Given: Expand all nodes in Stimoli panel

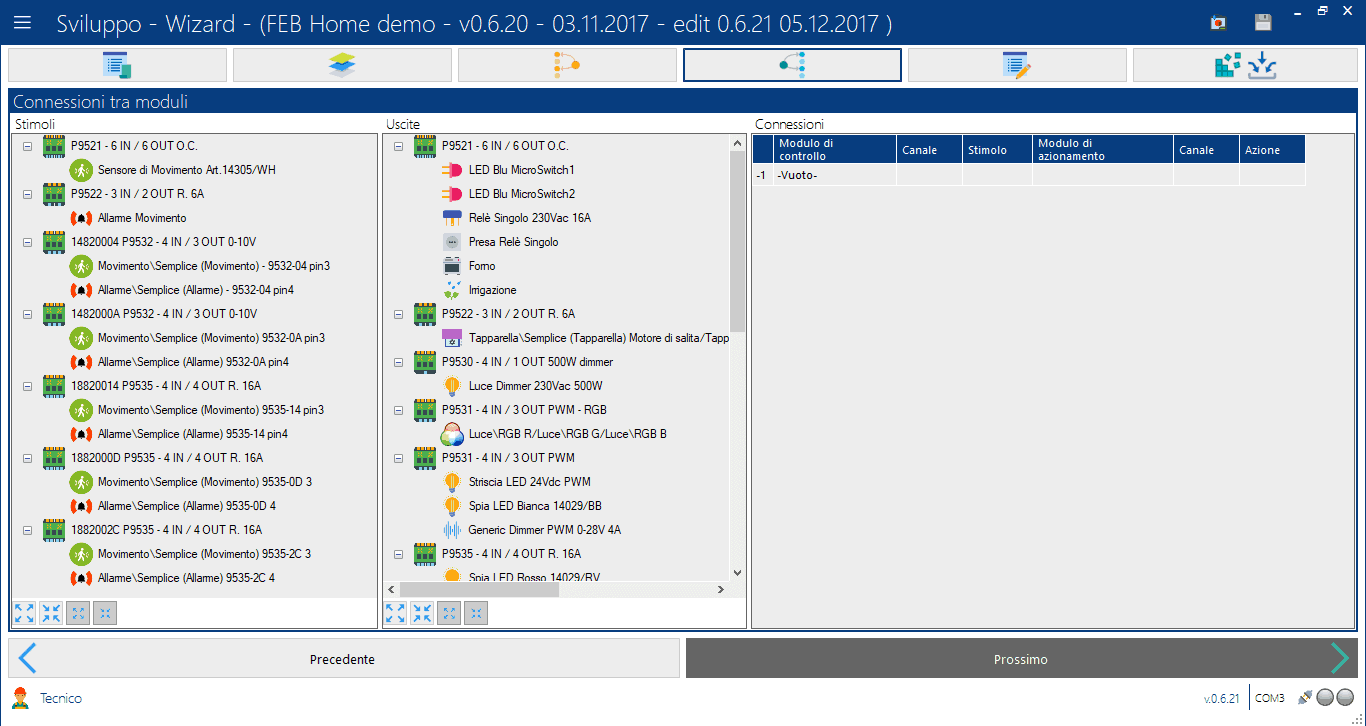Looking at the screenshot, I should [24, 613].
